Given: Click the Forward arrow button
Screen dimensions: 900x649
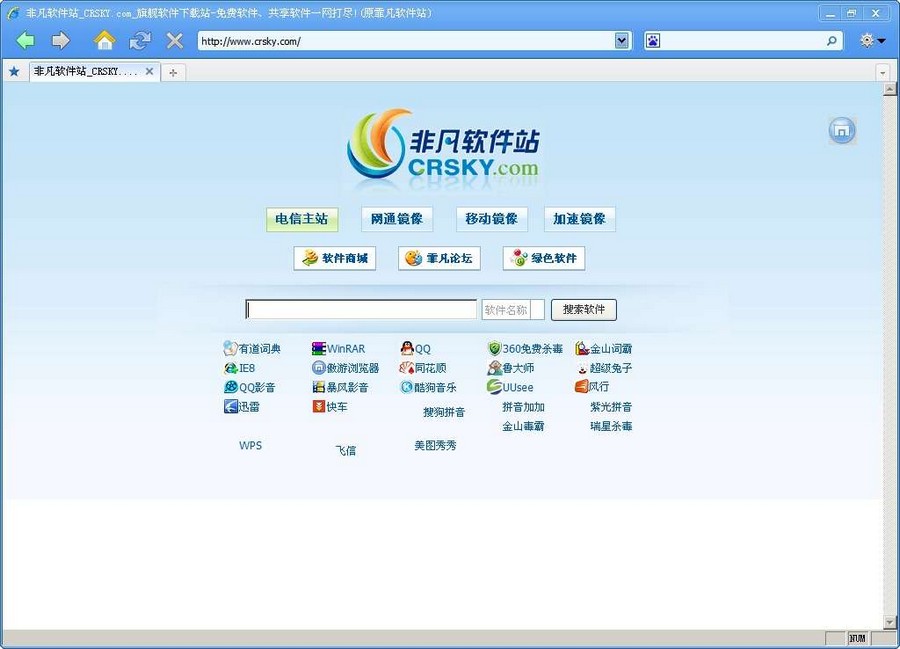Looking at the screenshot, I should pyautogui.click(x=60, y=41).
